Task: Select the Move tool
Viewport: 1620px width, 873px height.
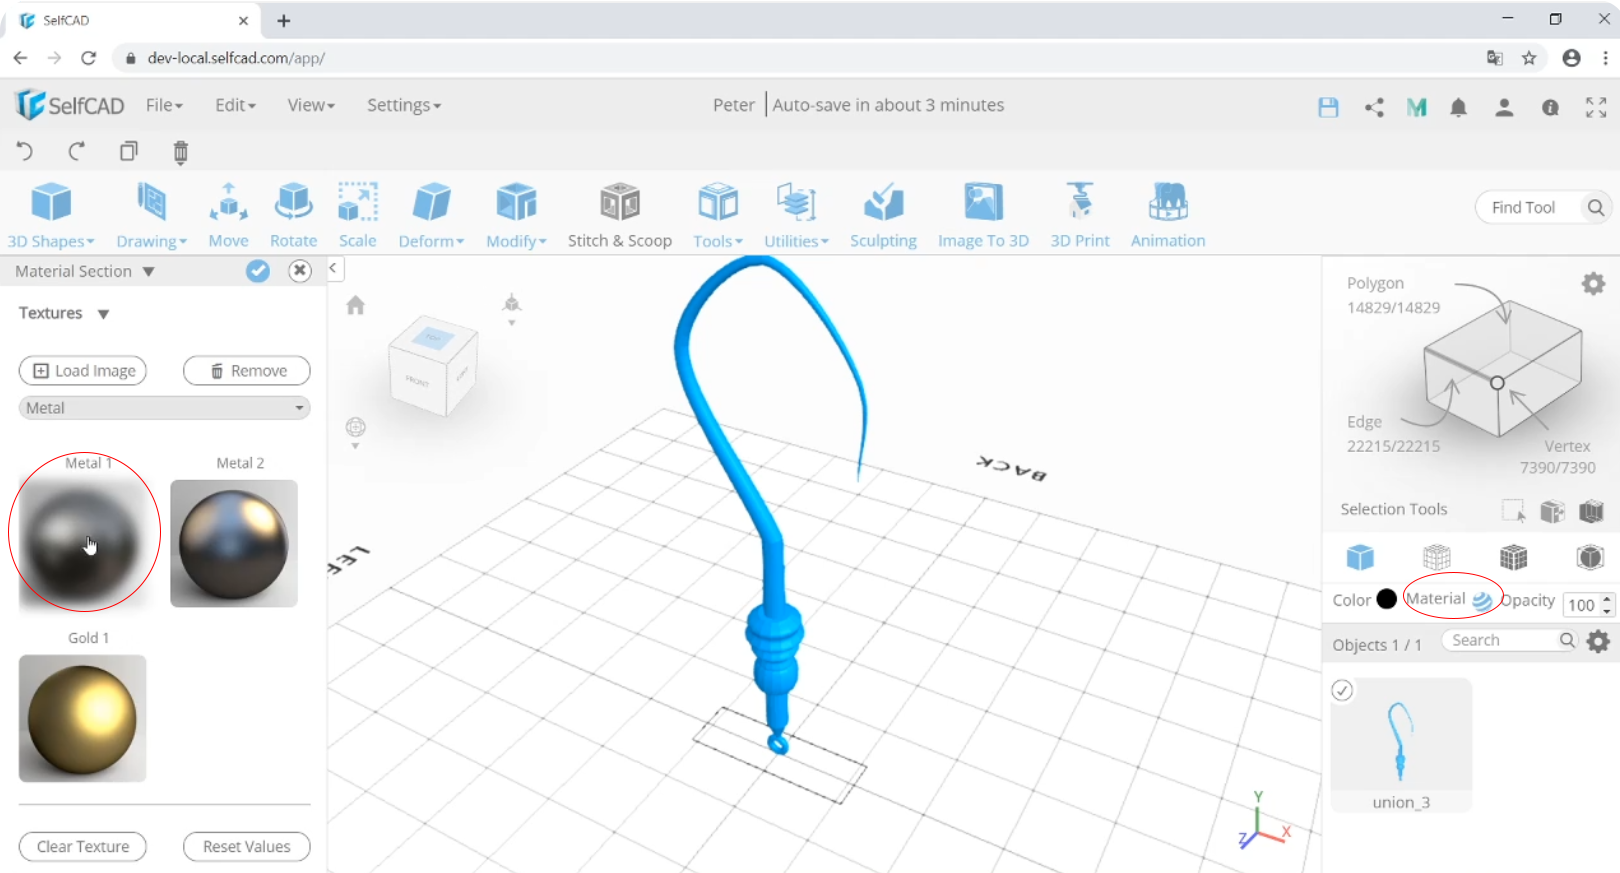Action: point(228,215)
